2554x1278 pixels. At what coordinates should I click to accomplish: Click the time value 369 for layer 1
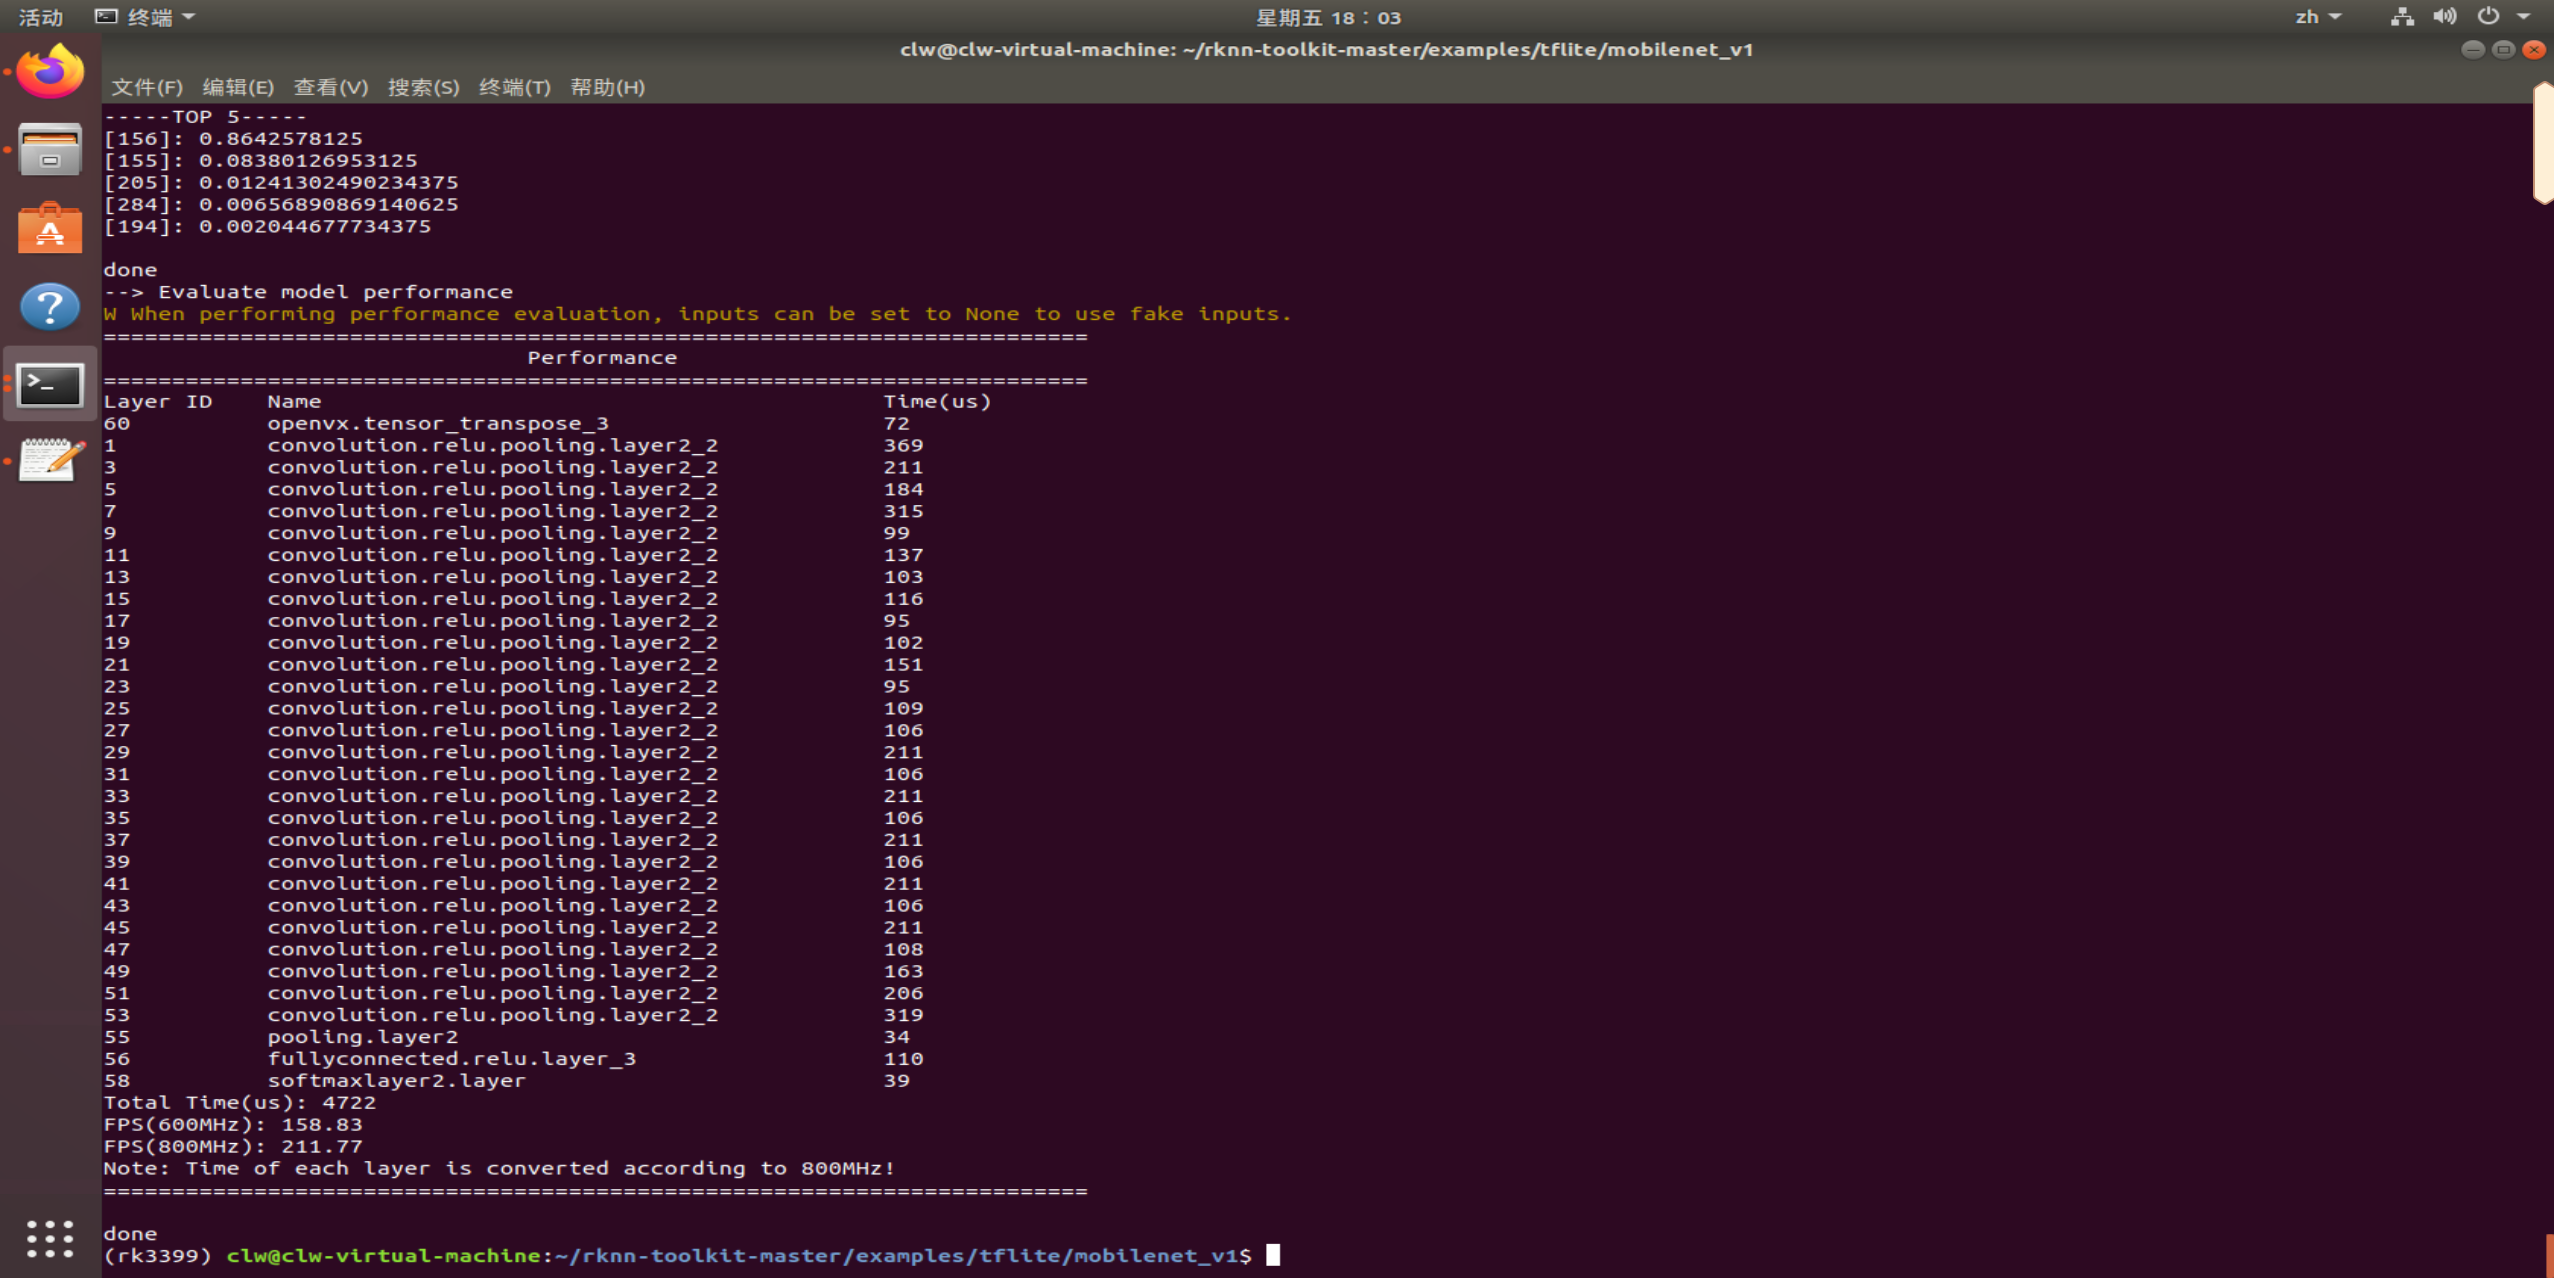pos(903,446)
